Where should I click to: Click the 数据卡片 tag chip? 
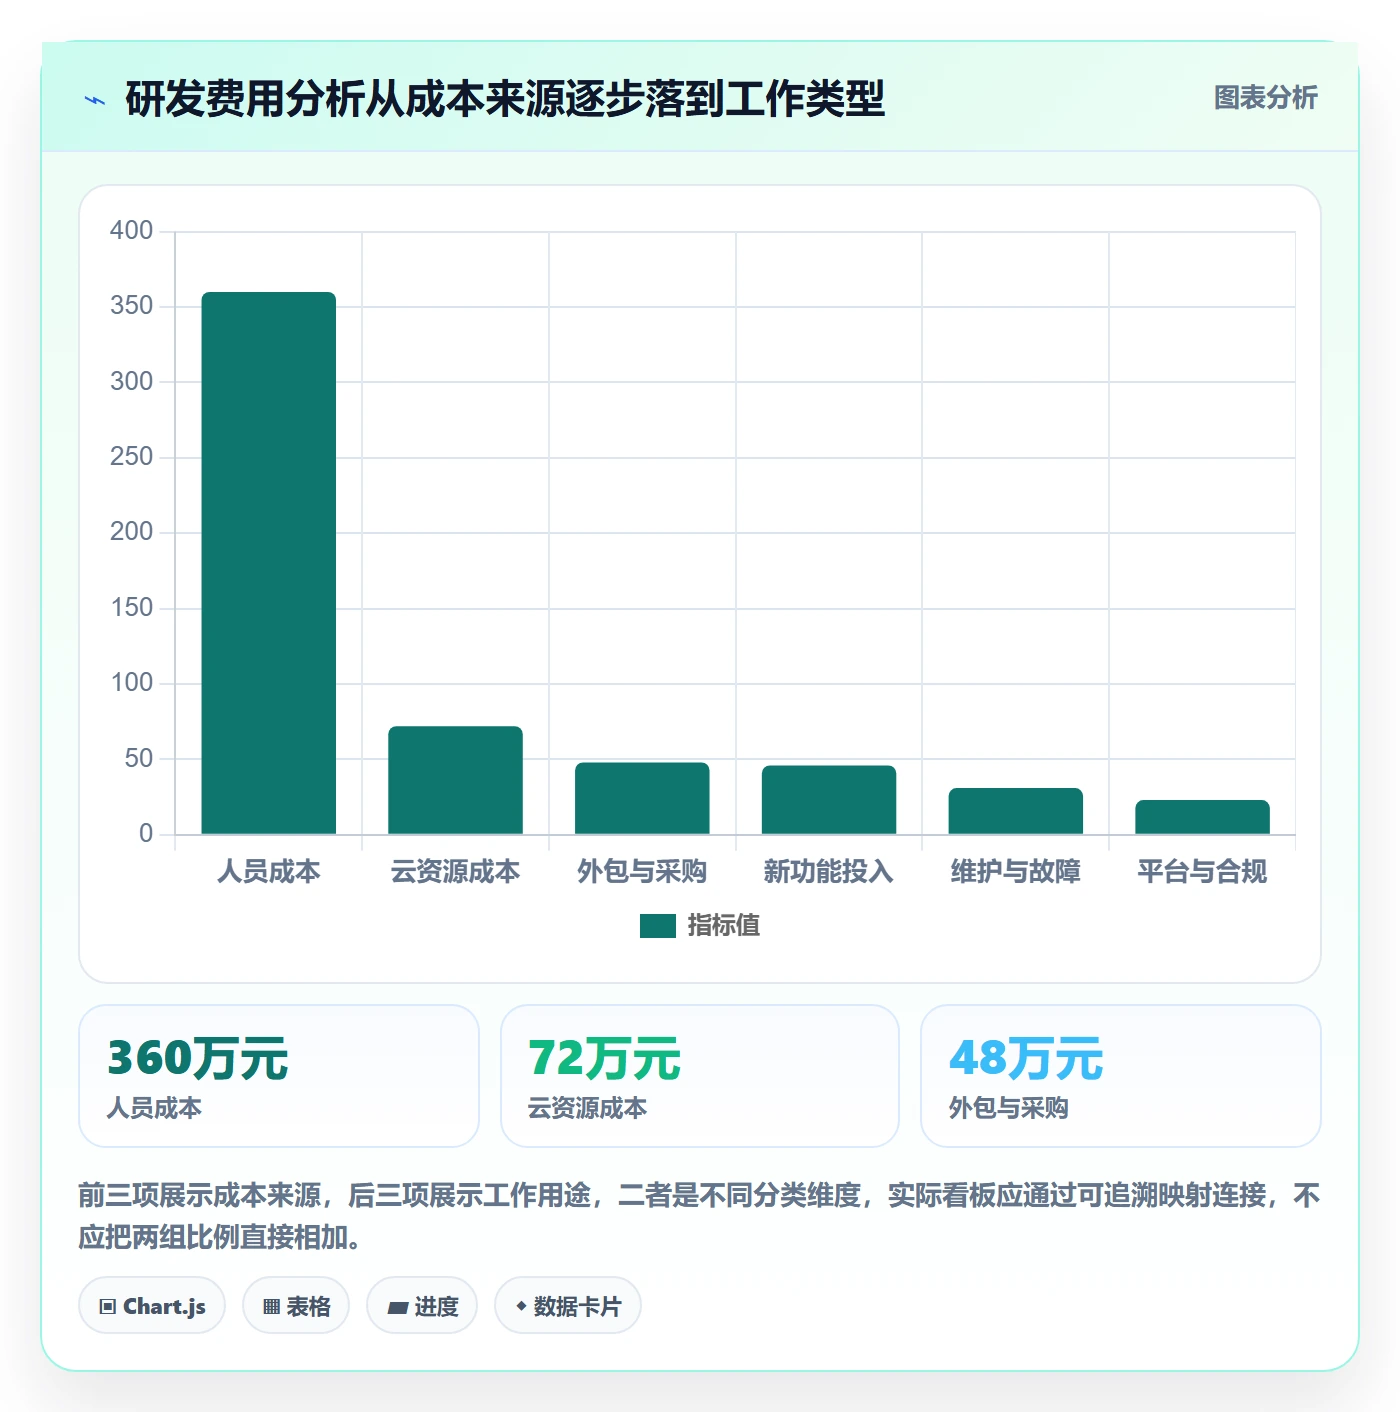click(x=568, y=1306)
